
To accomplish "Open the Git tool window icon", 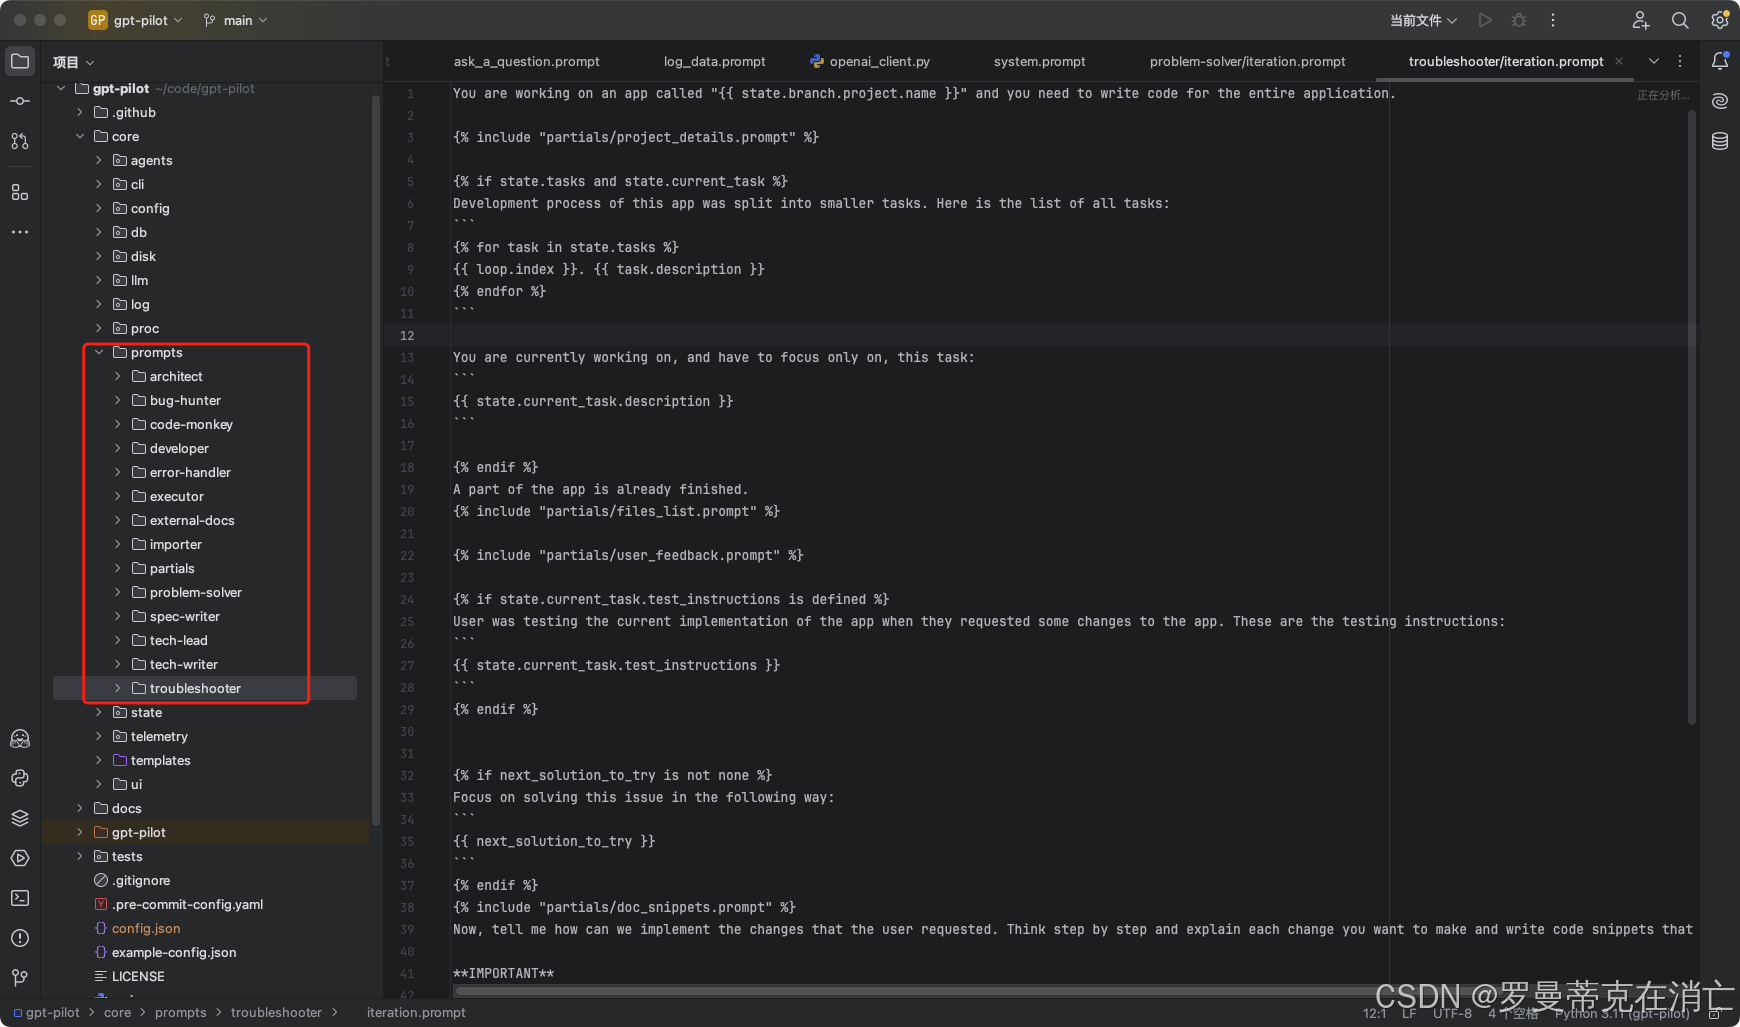I will [20, 977].
